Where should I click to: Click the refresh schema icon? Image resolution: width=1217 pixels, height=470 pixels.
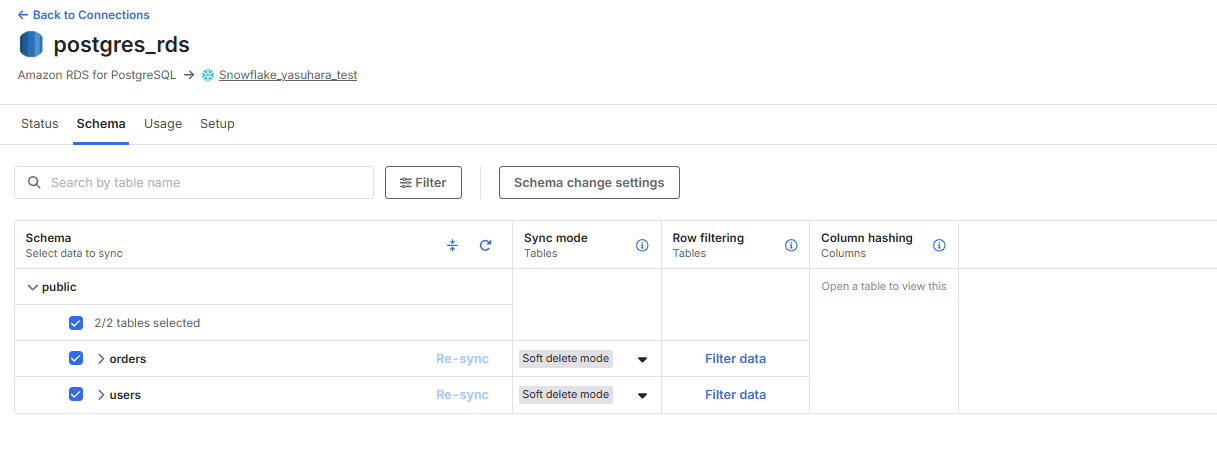(x=485, y=245)
